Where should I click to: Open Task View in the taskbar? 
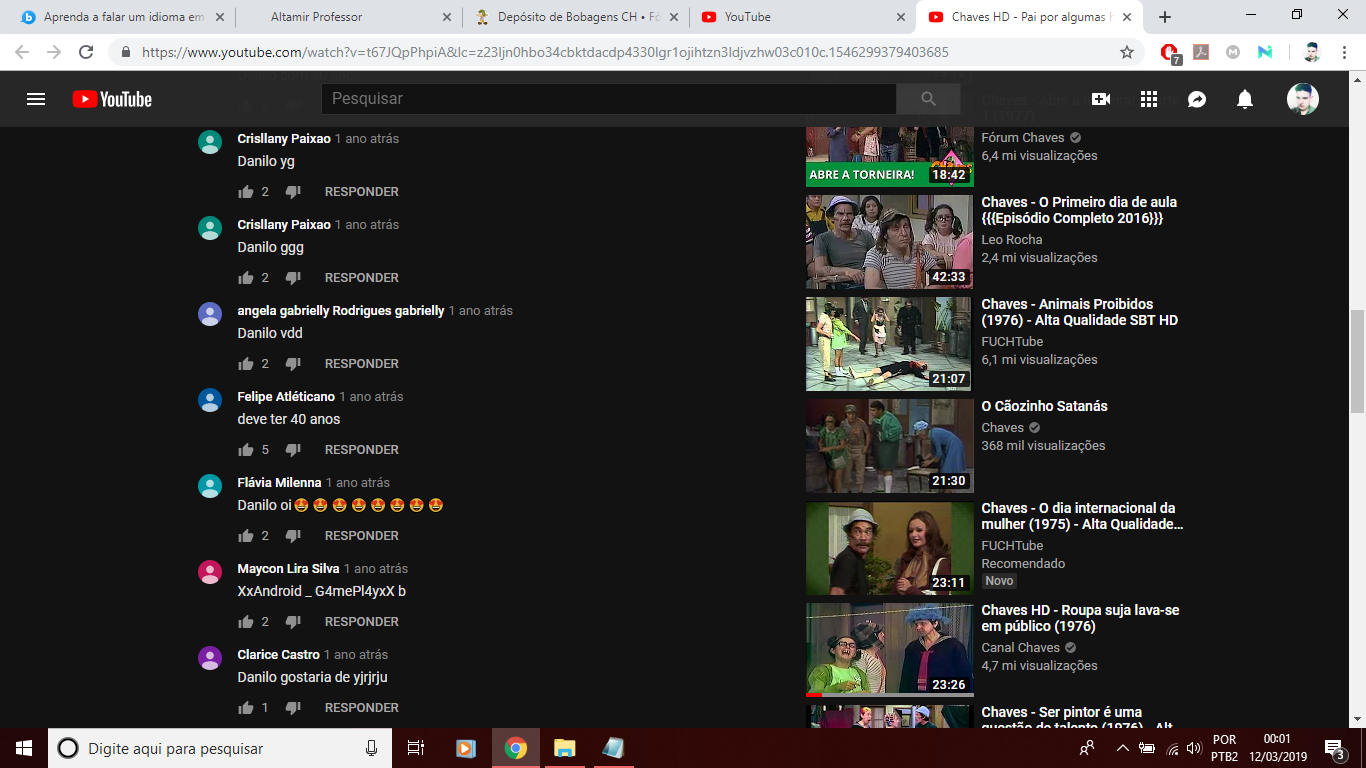pos(416,748)
